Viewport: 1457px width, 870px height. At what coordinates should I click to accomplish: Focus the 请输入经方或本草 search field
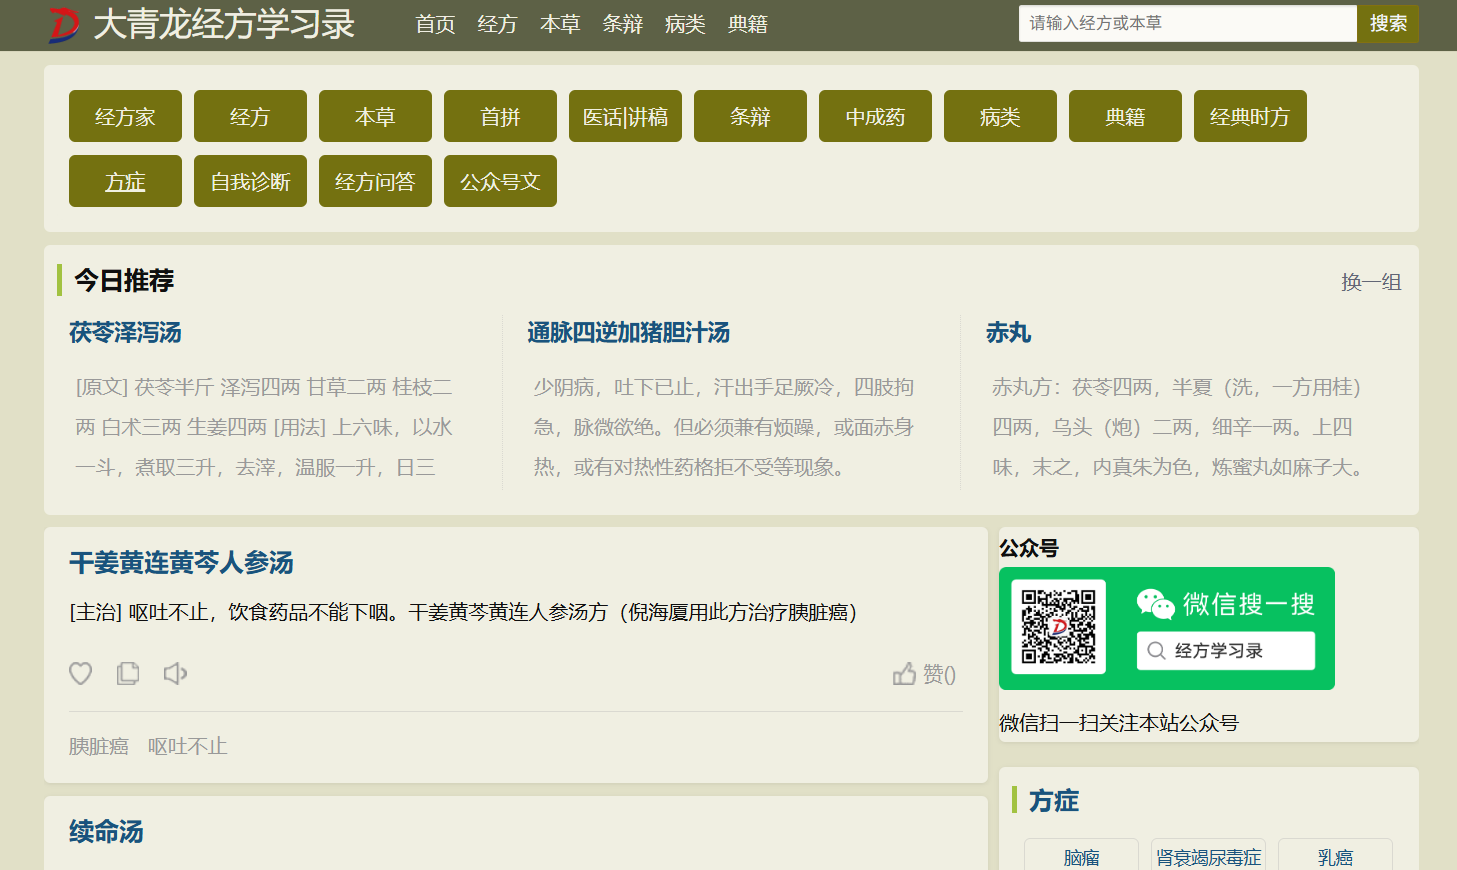click(1187, 24)
